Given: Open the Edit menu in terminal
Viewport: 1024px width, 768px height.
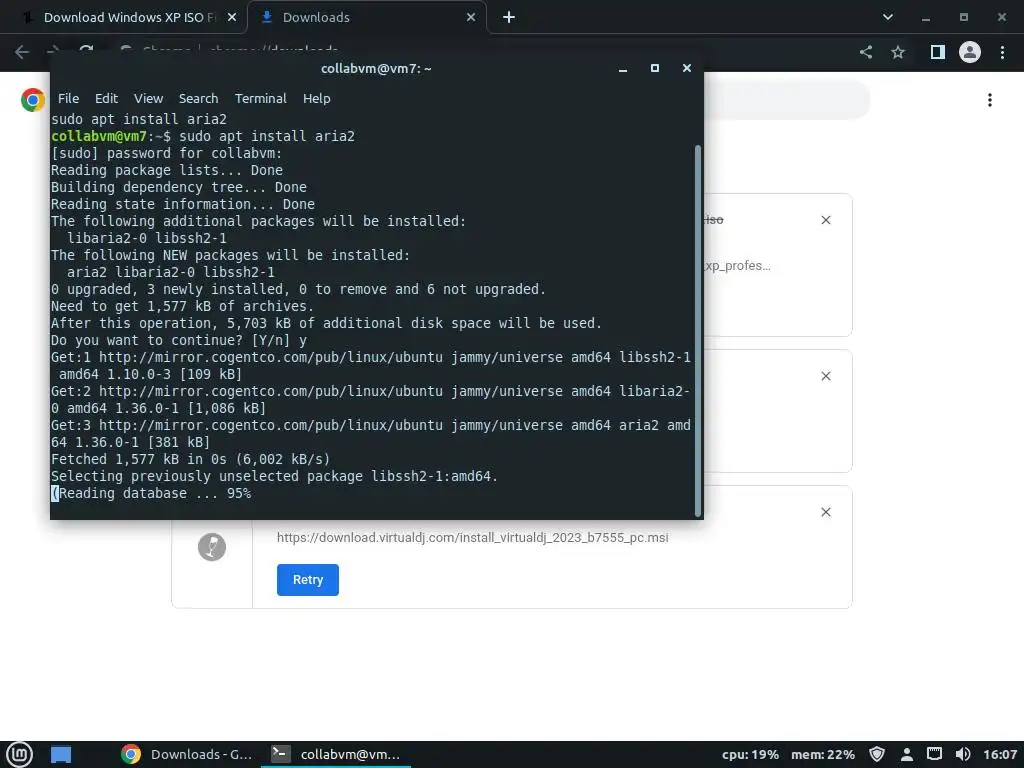Looking at the screenshot, I should (106, 99).
